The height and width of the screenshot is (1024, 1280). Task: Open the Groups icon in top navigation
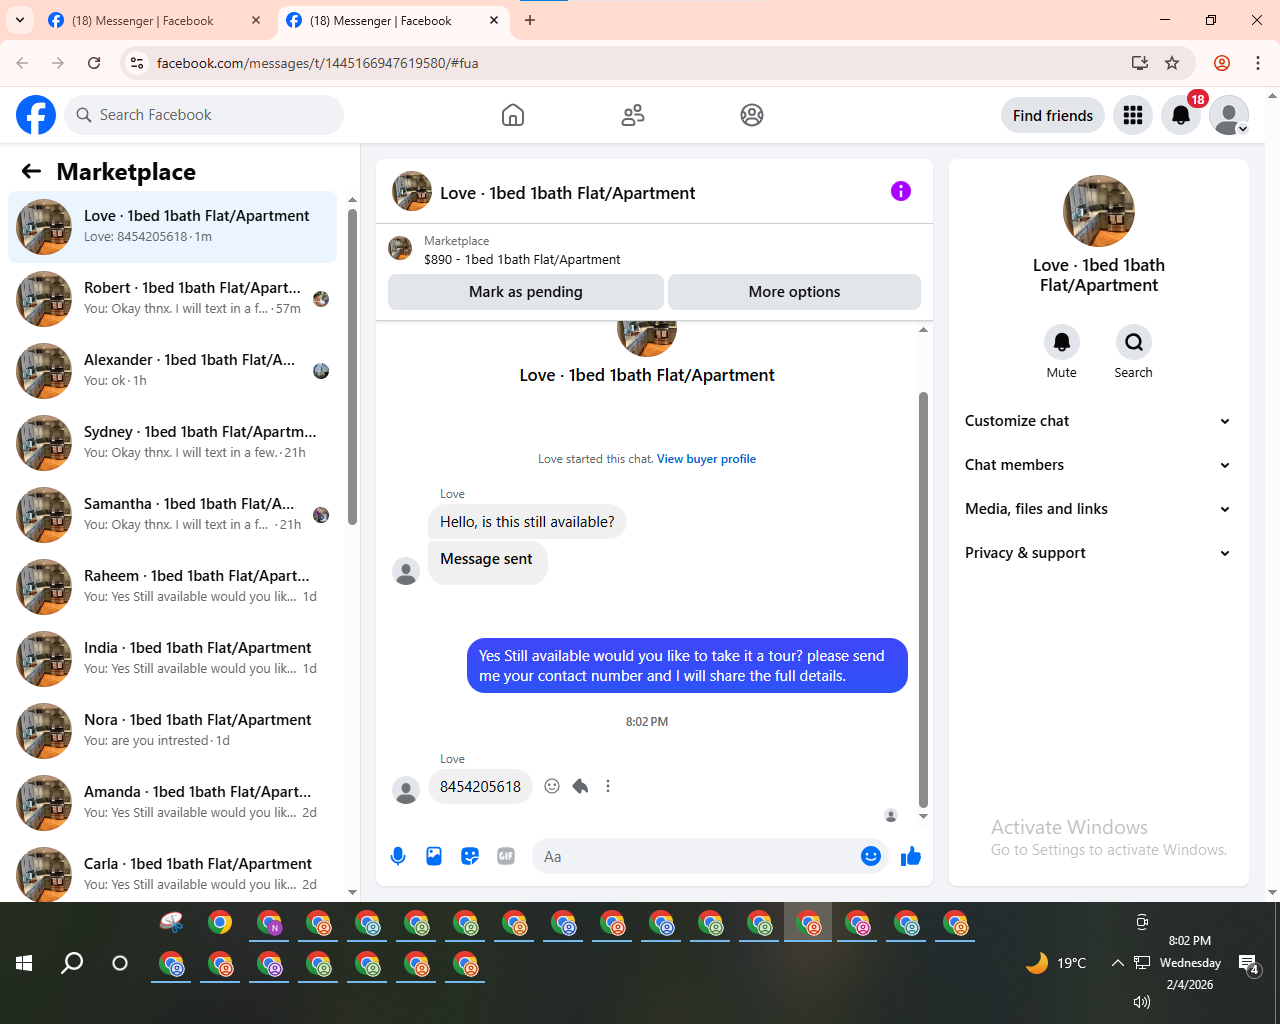pyautogui.click(x=752, y=115)
